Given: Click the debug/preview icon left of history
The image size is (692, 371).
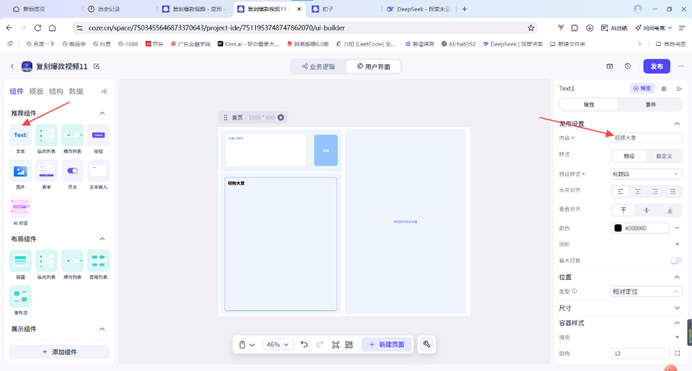Looking at the screenshot, I should (x=609, y=66).
